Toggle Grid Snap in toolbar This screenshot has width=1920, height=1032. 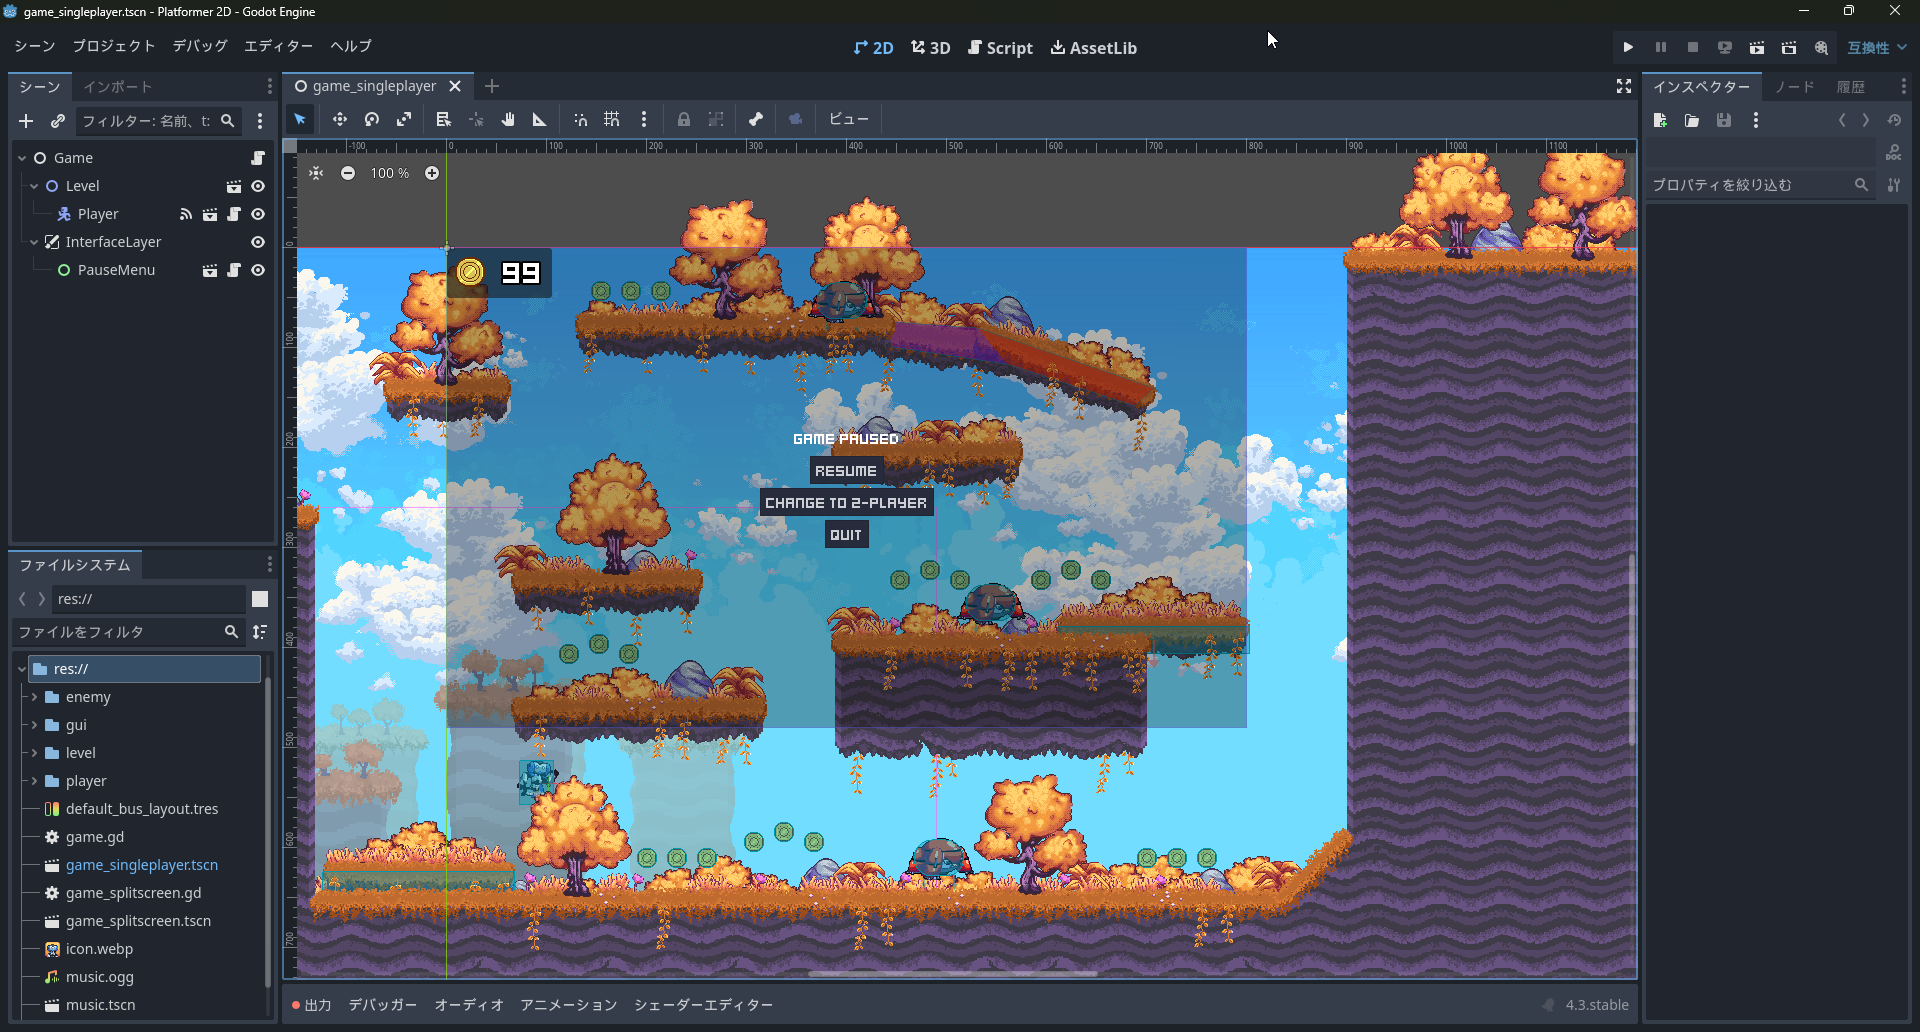612,119
